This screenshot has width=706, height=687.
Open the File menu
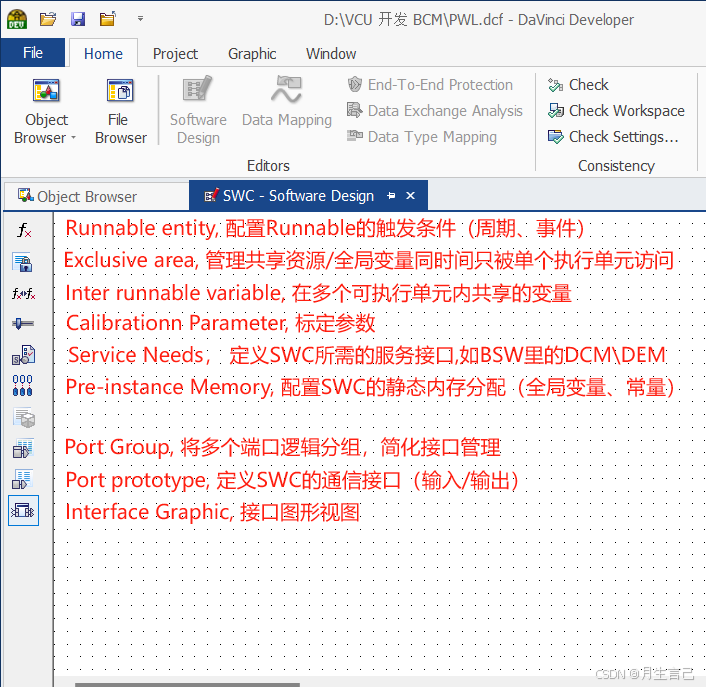pos(33,53)
